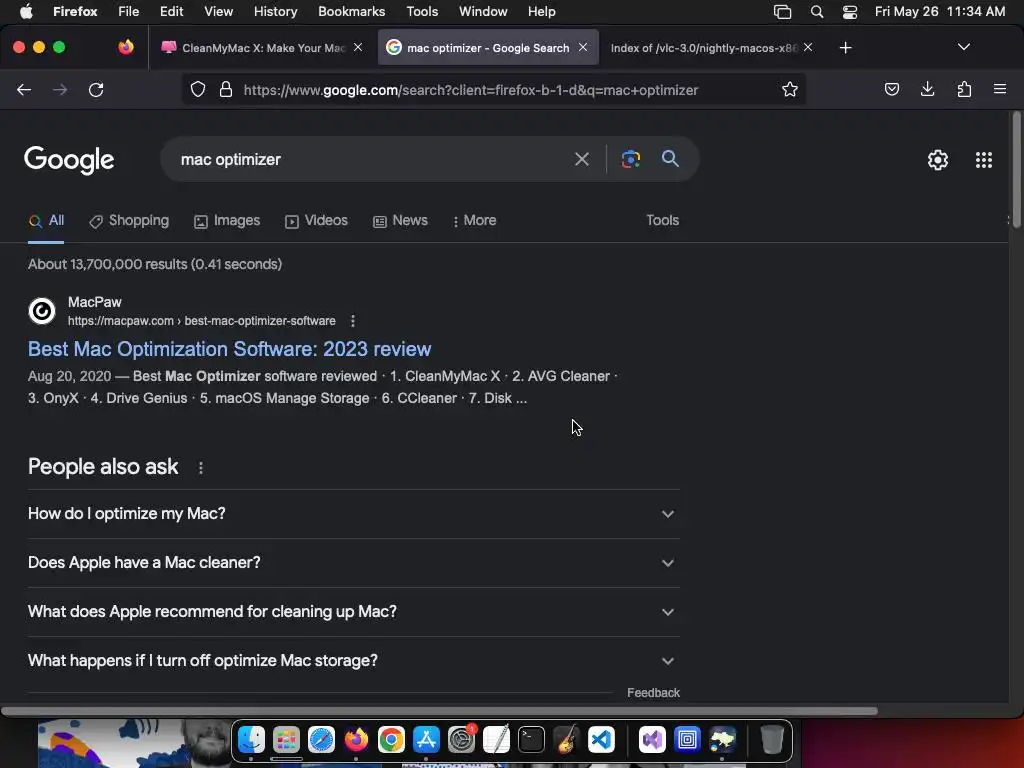The height and width of the screenshot is (768, 1024).
Task: Switch to the Index of /vlc-3.0 tab
Action: pos(704,48)
